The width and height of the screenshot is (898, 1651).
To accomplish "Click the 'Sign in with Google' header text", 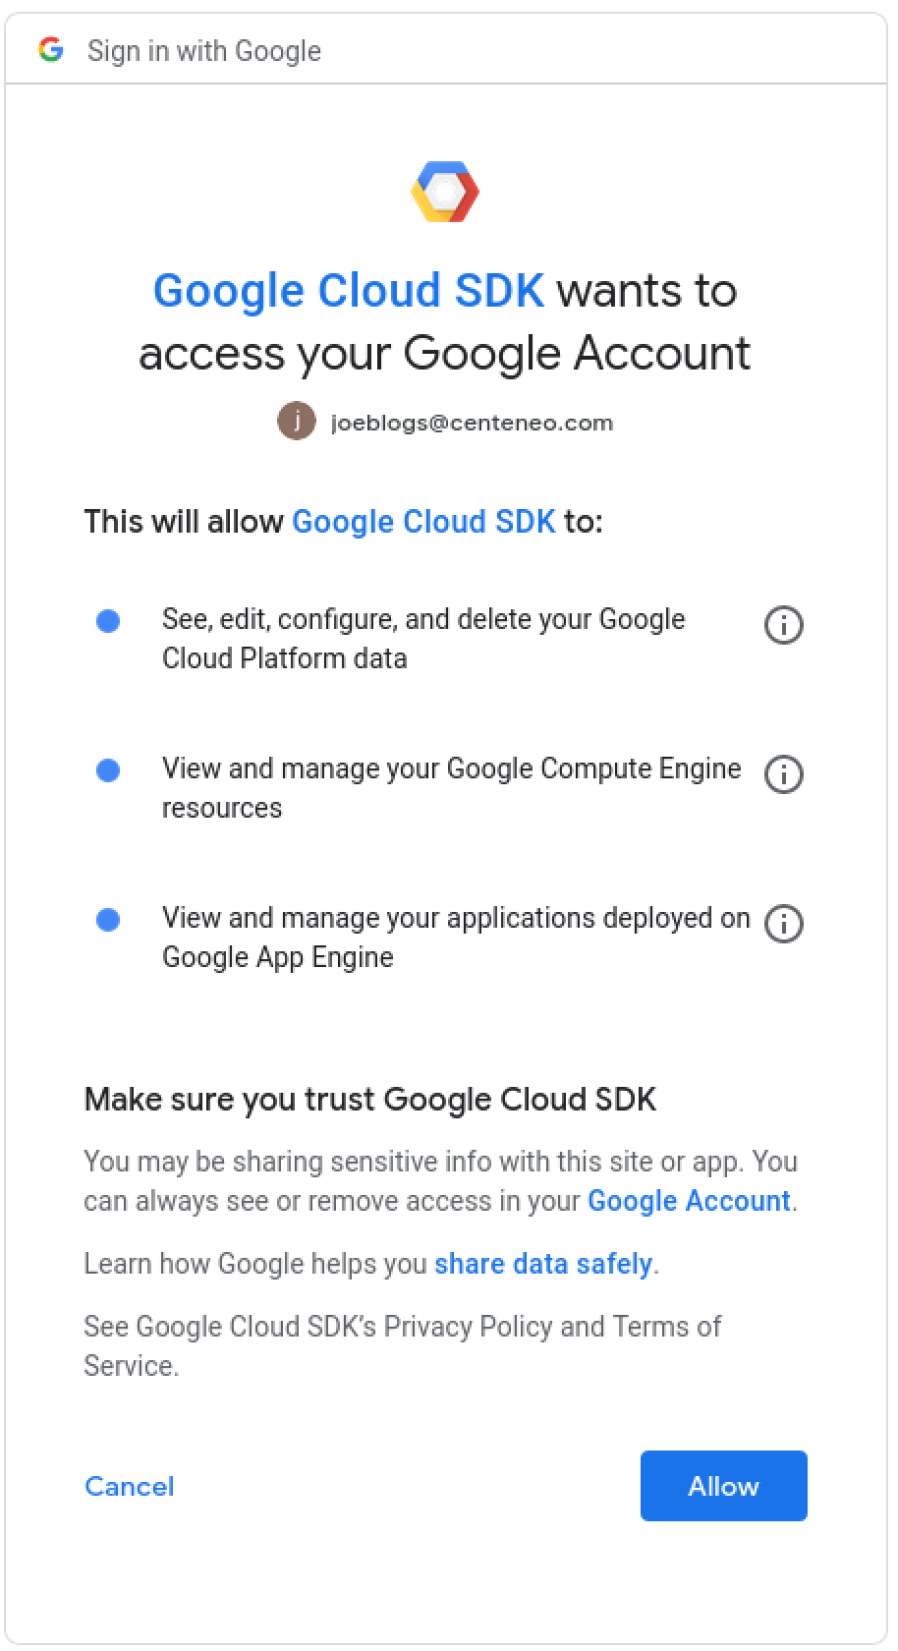I will (x=204, y=50).
